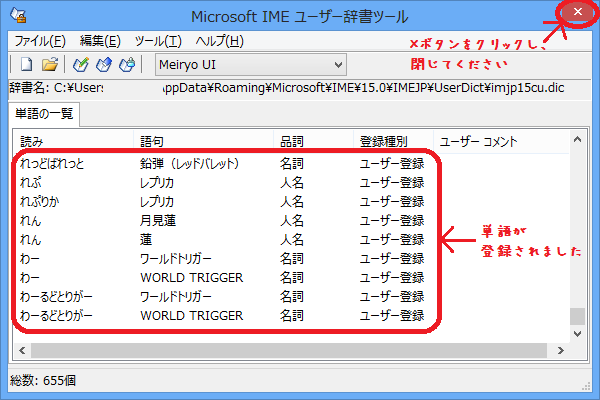Click the 辞書名 dictionary path text
Screen dimensions: 600x400
click(x=287, y=88)
